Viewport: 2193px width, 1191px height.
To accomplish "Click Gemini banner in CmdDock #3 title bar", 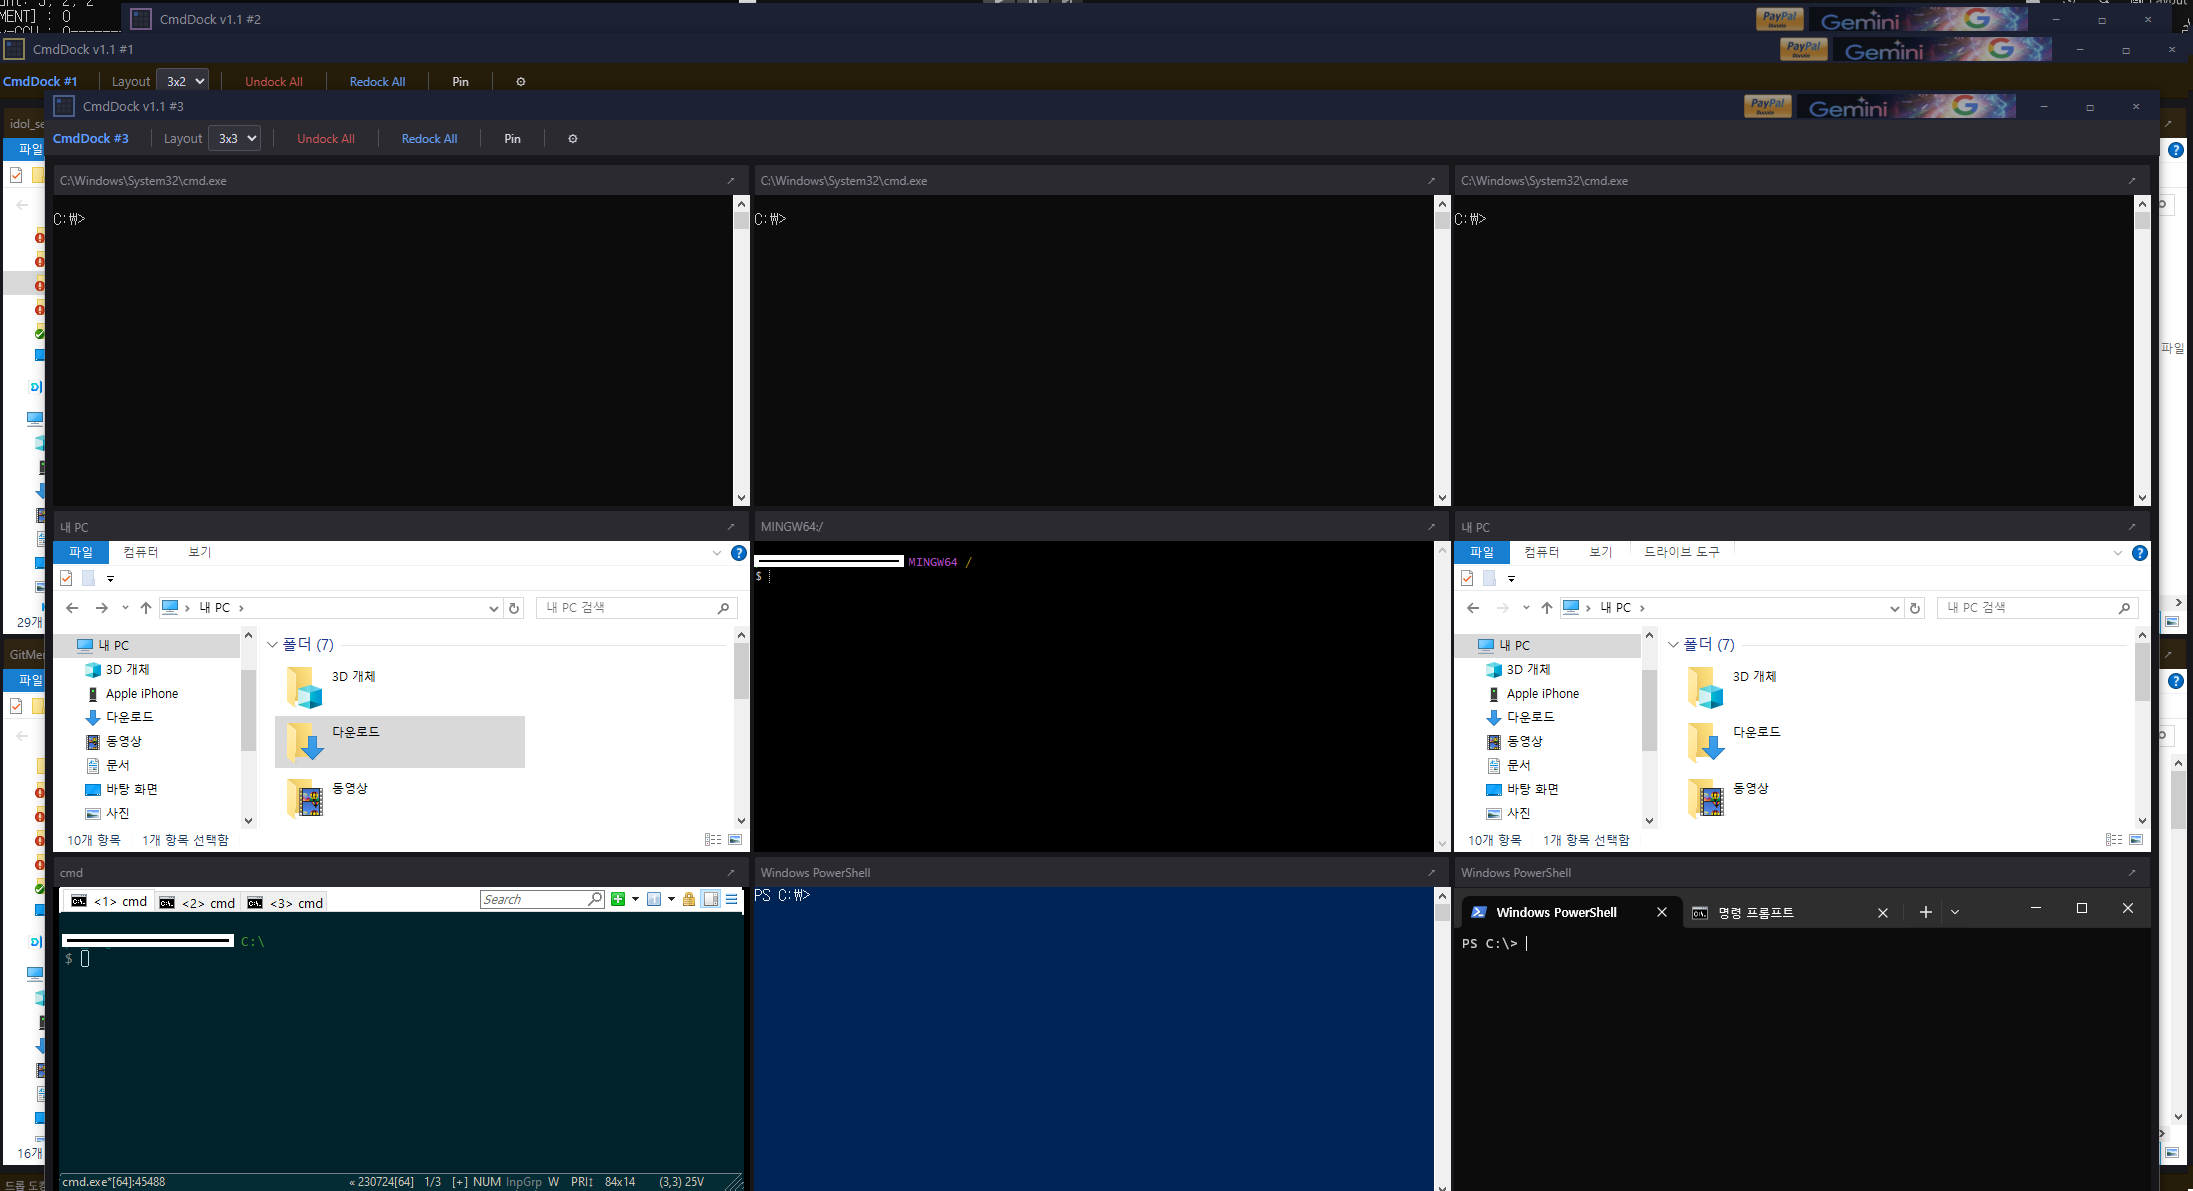I will click(1907, 107).
